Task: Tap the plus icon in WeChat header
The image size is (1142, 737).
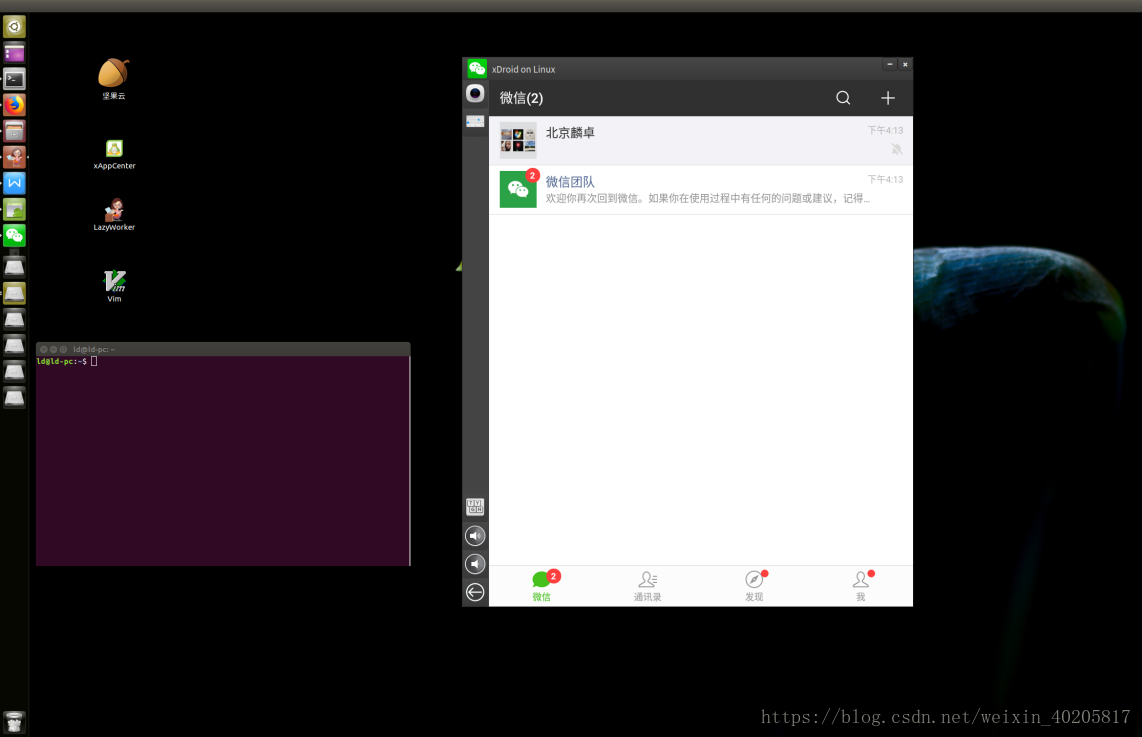Action: pyautogui.click(x=888, y=98)
